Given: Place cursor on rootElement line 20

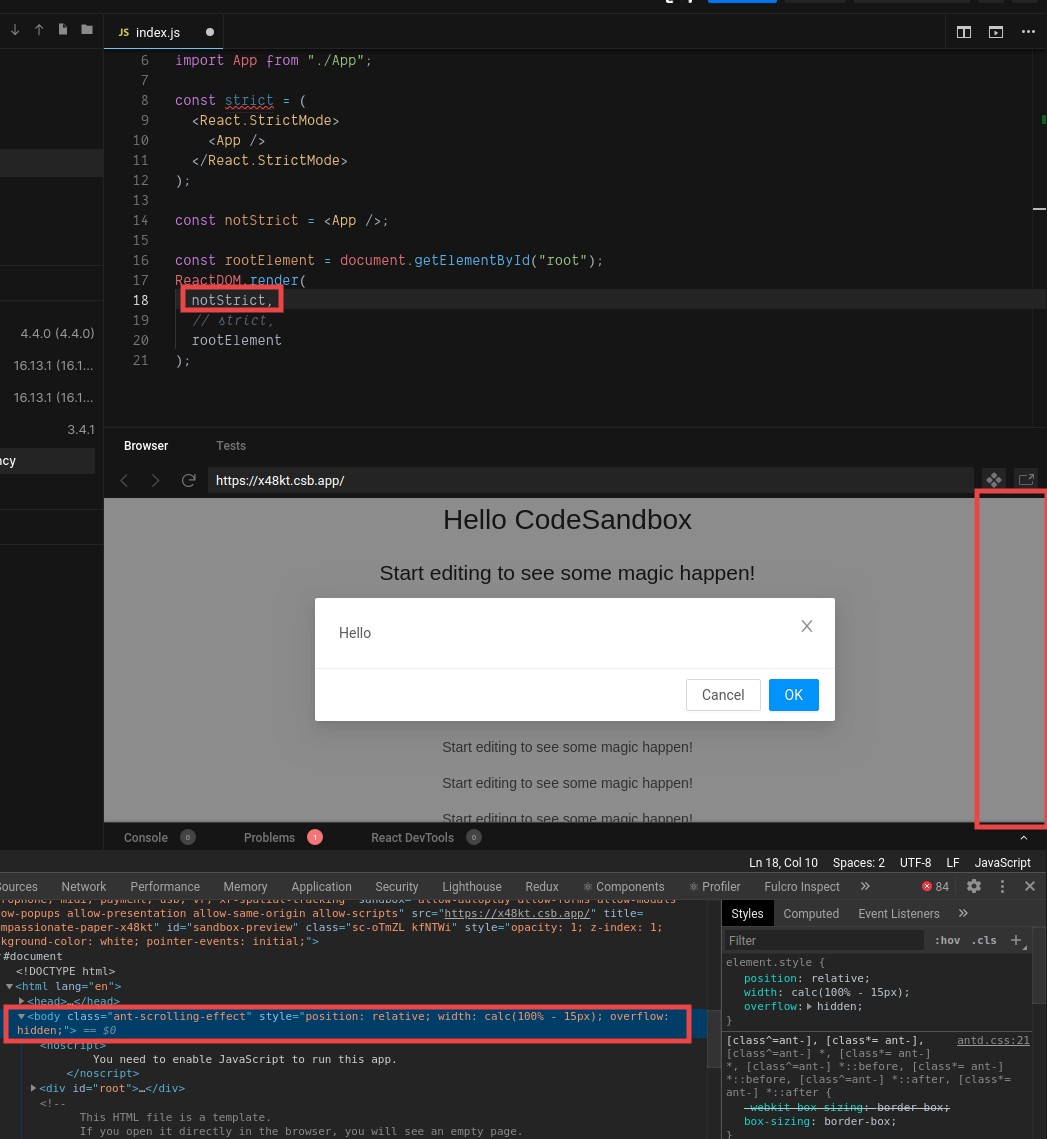Looking at the screenshot, I should (x=236, y=340).
